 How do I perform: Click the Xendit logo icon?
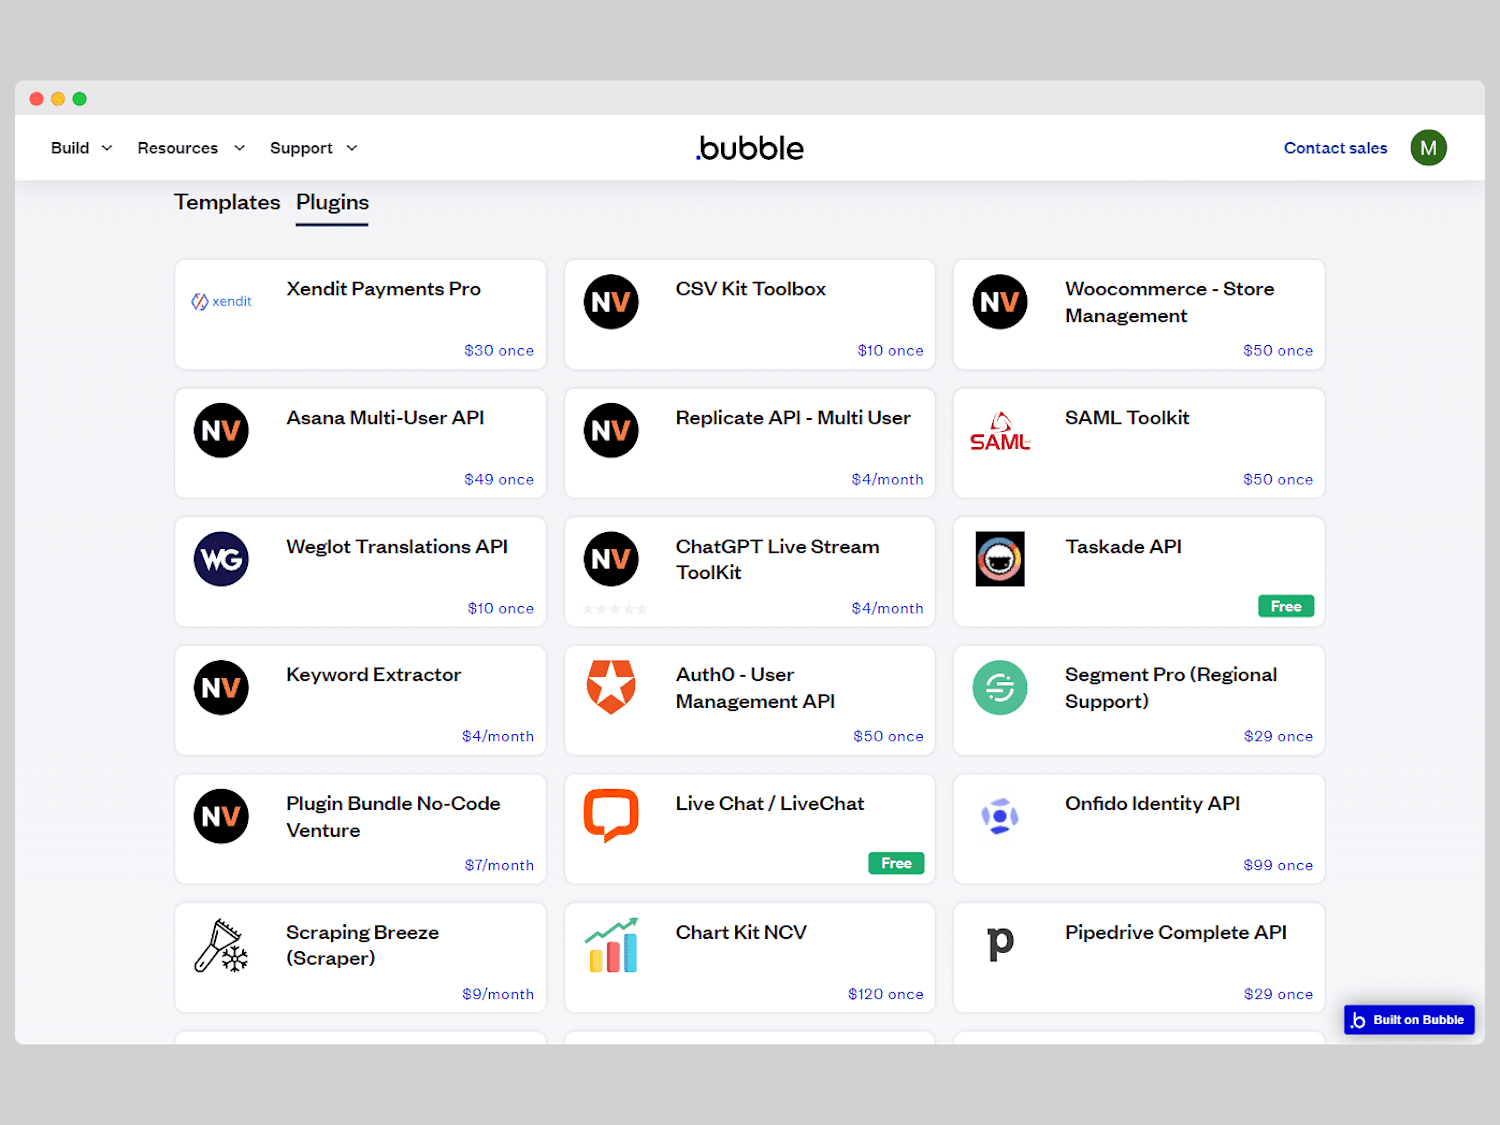click(221, 301)
